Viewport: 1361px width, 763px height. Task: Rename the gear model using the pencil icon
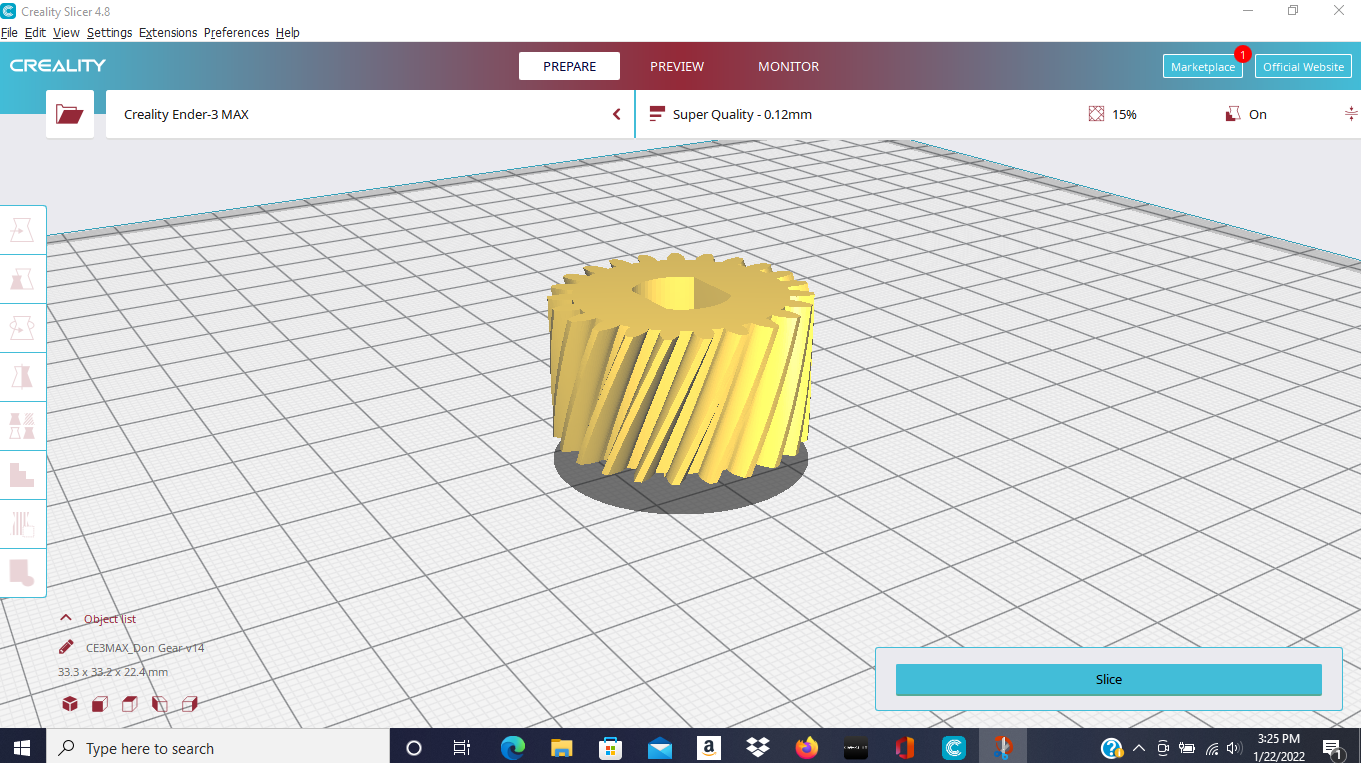65,646
